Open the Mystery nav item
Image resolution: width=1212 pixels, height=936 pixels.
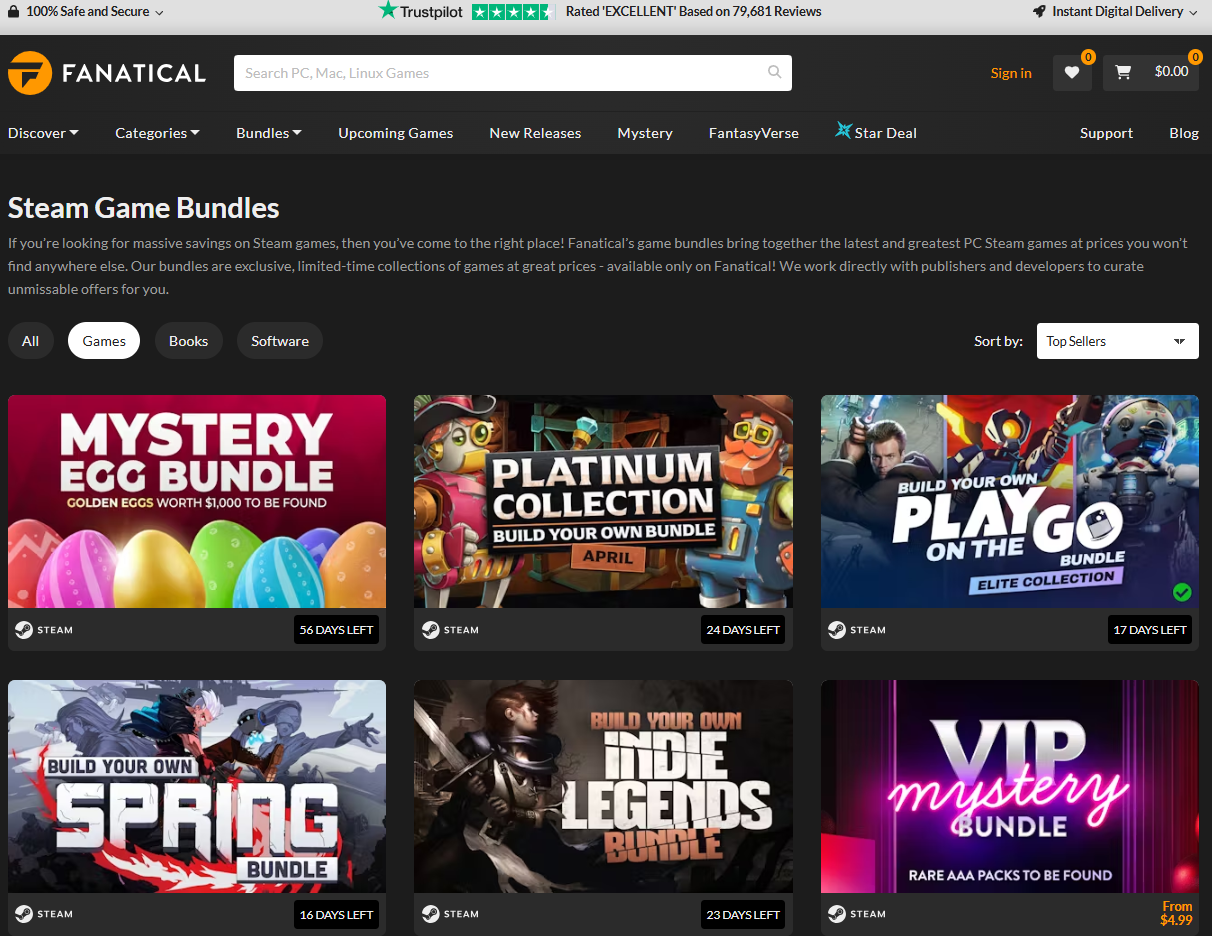645,133
